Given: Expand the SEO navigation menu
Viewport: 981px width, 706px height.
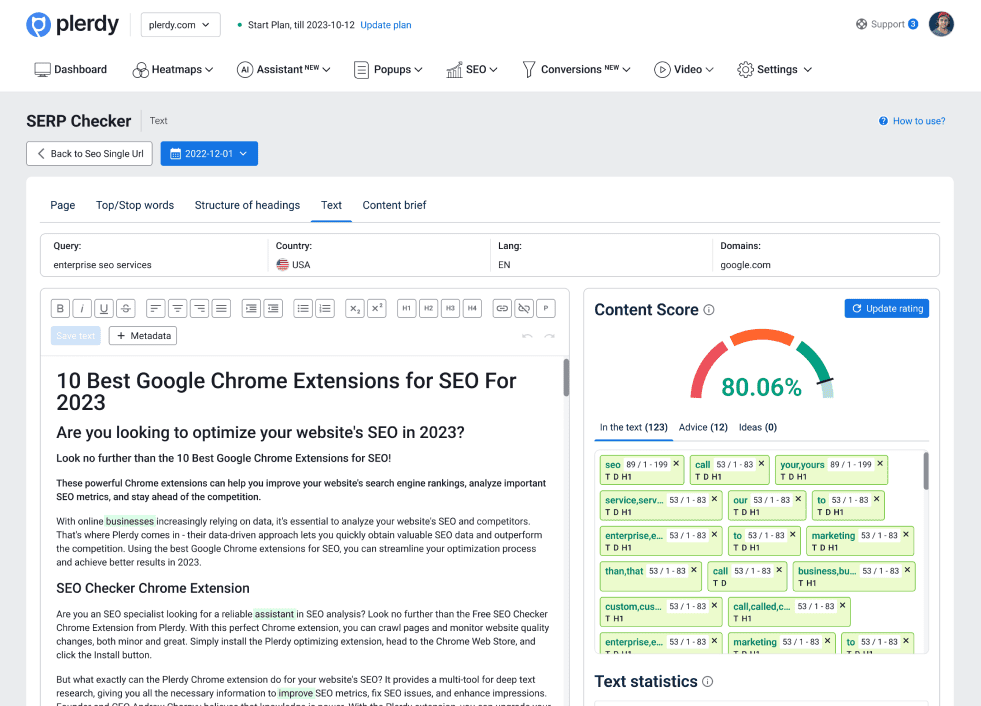Looking at the screenshot, I should 472,70.
